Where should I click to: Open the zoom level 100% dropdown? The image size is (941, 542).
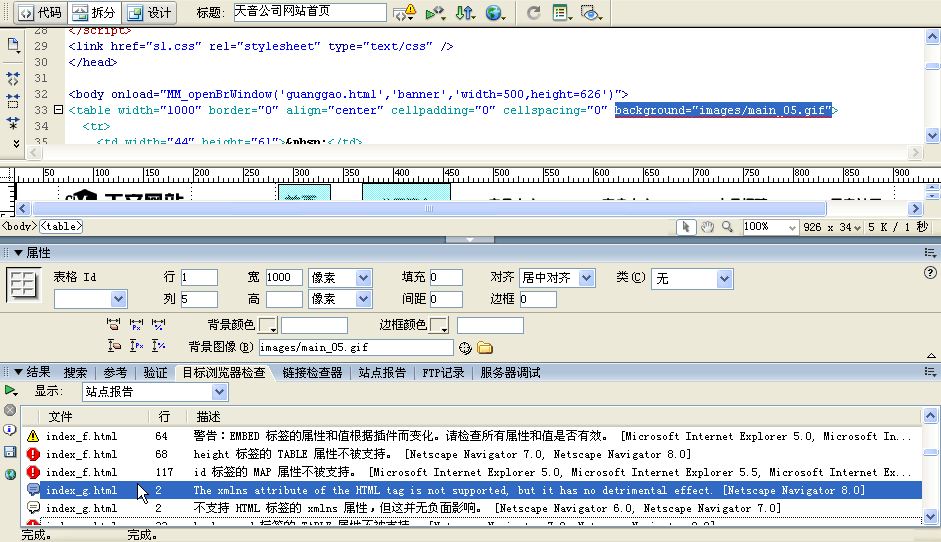pos(791,227)
